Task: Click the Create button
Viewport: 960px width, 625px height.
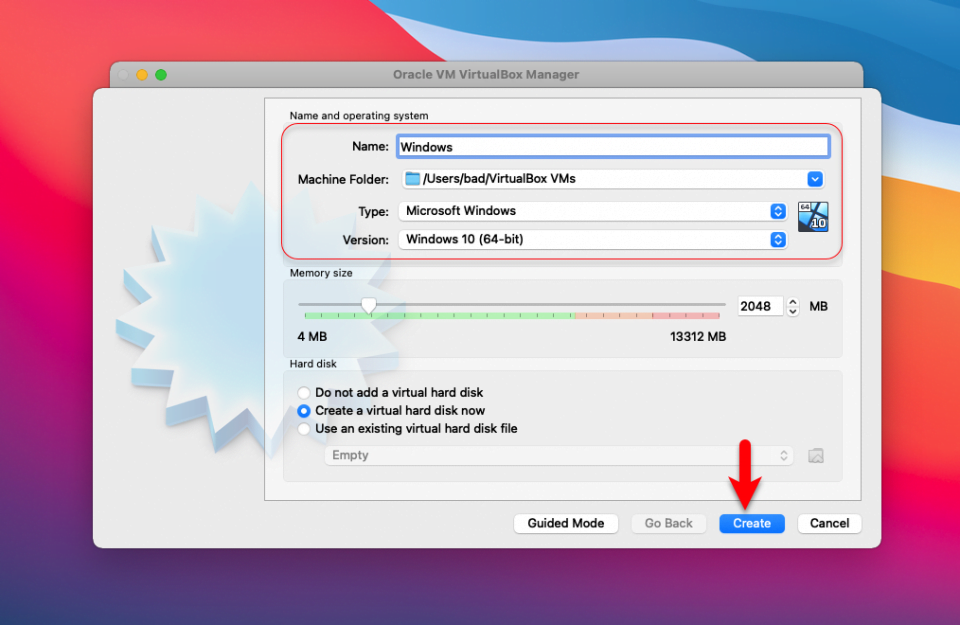Action: 751,523
